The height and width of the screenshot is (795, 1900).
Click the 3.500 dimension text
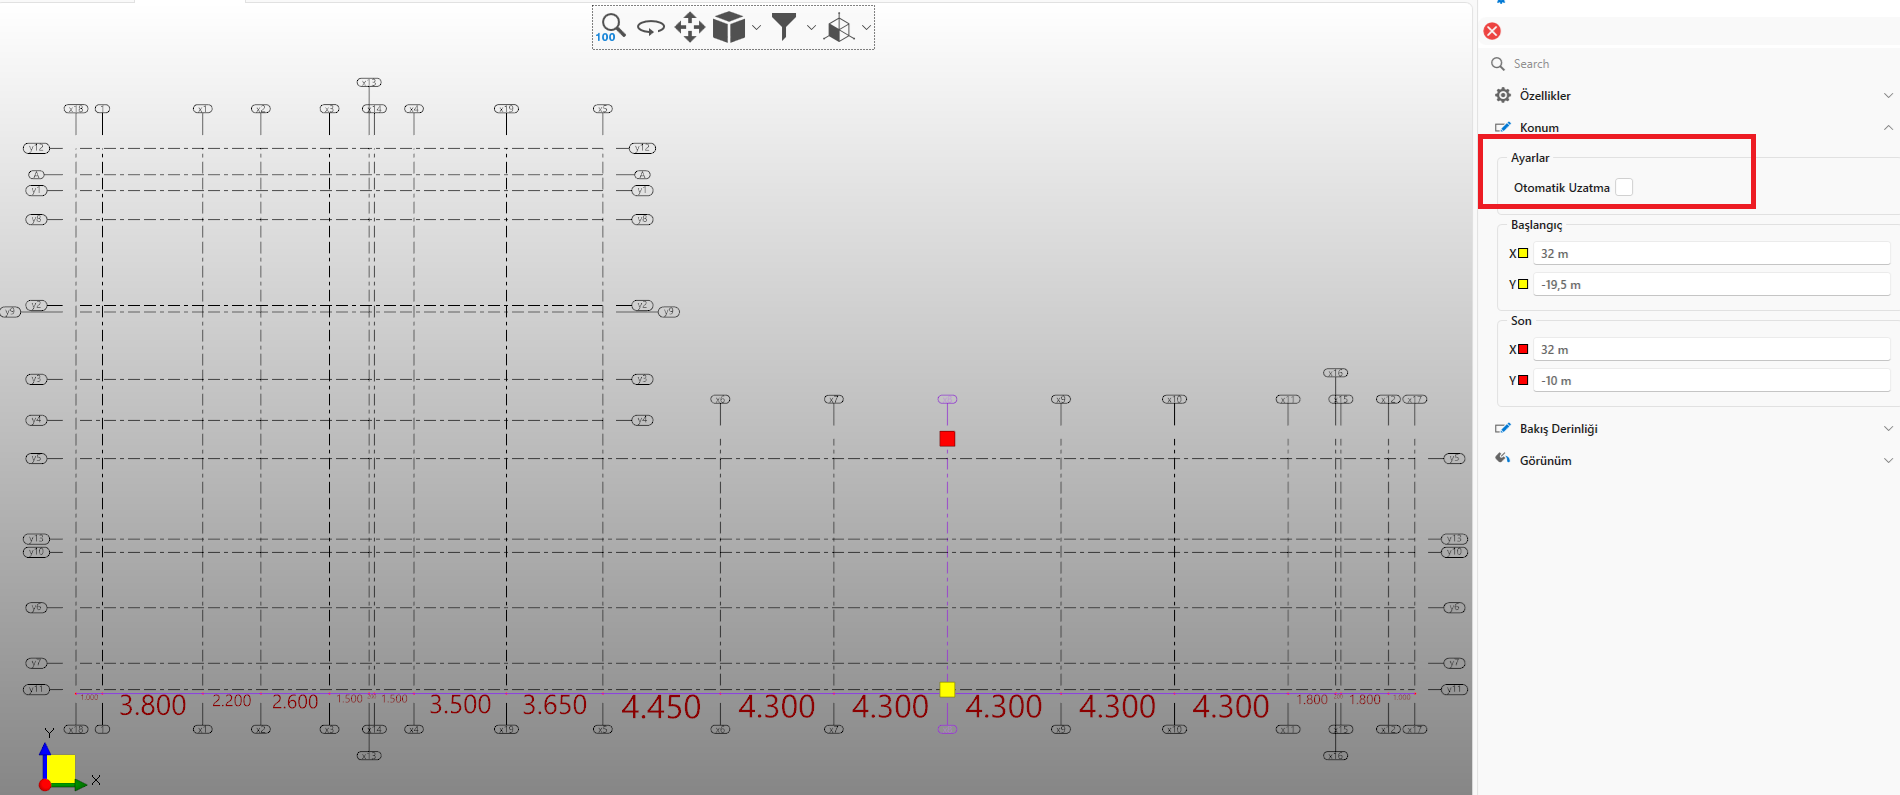460,704
